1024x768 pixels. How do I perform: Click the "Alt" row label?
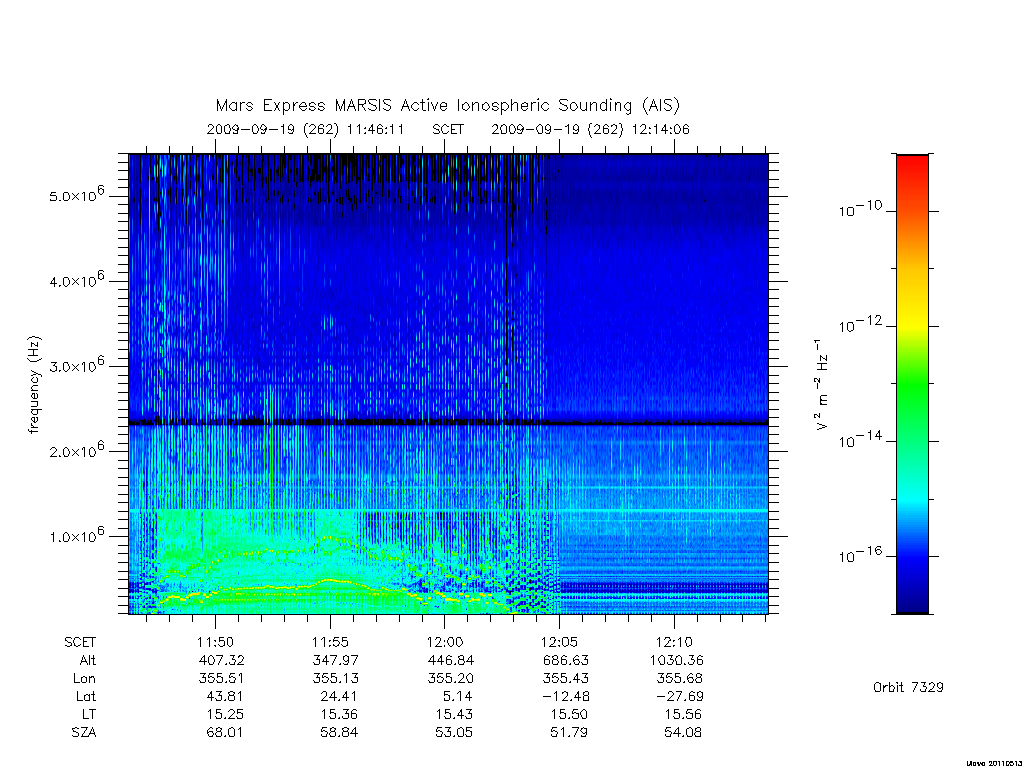tap(88, 660)
